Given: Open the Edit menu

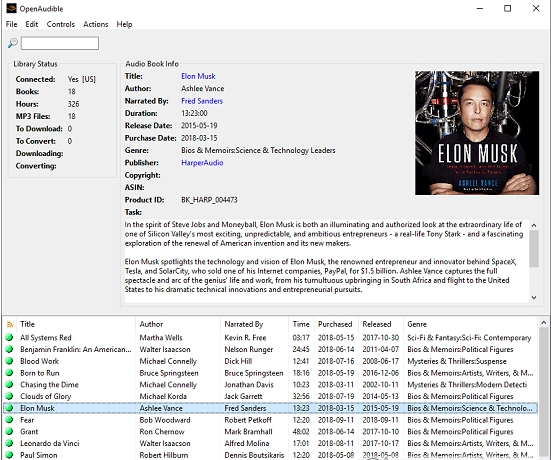Looking at the screenshot, I should [x=32, y=24].
